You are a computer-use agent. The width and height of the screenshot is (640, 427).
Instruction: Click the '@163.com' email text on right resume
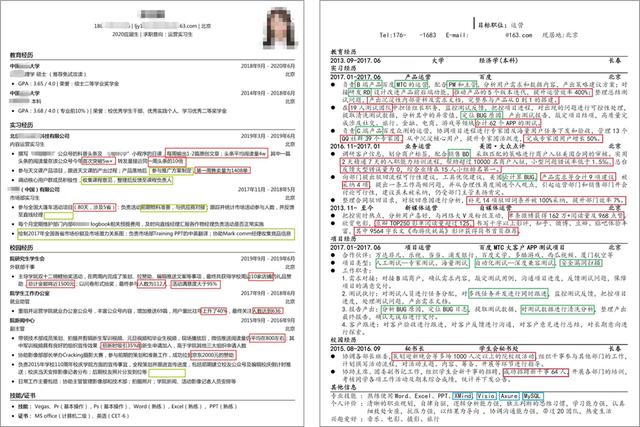[x=518, y=35]
